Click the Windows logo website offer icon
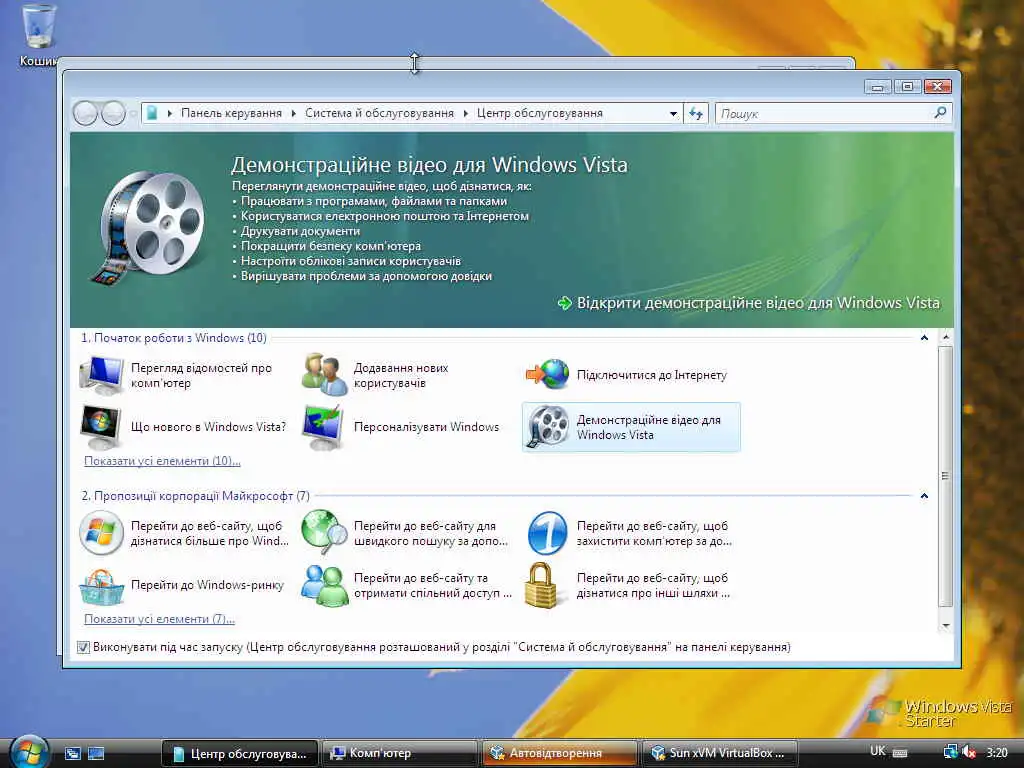1024x768 pixels. click(101, 533)
